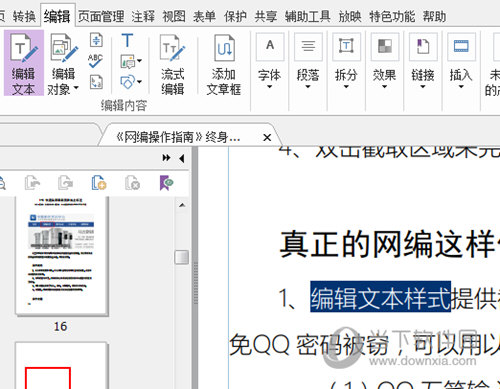Click the 编辑内容 group label
The width and height of the screenshot is (500, 389).
click(x=124, y=106)
